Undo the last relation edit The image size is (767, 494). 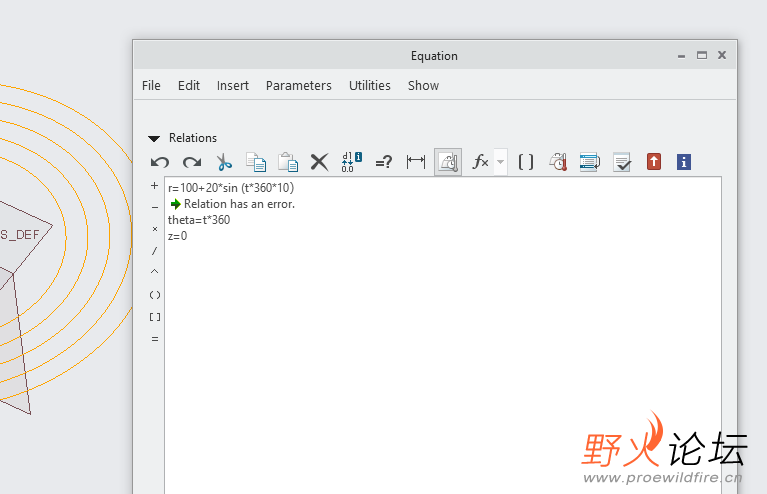coord(160,162)
